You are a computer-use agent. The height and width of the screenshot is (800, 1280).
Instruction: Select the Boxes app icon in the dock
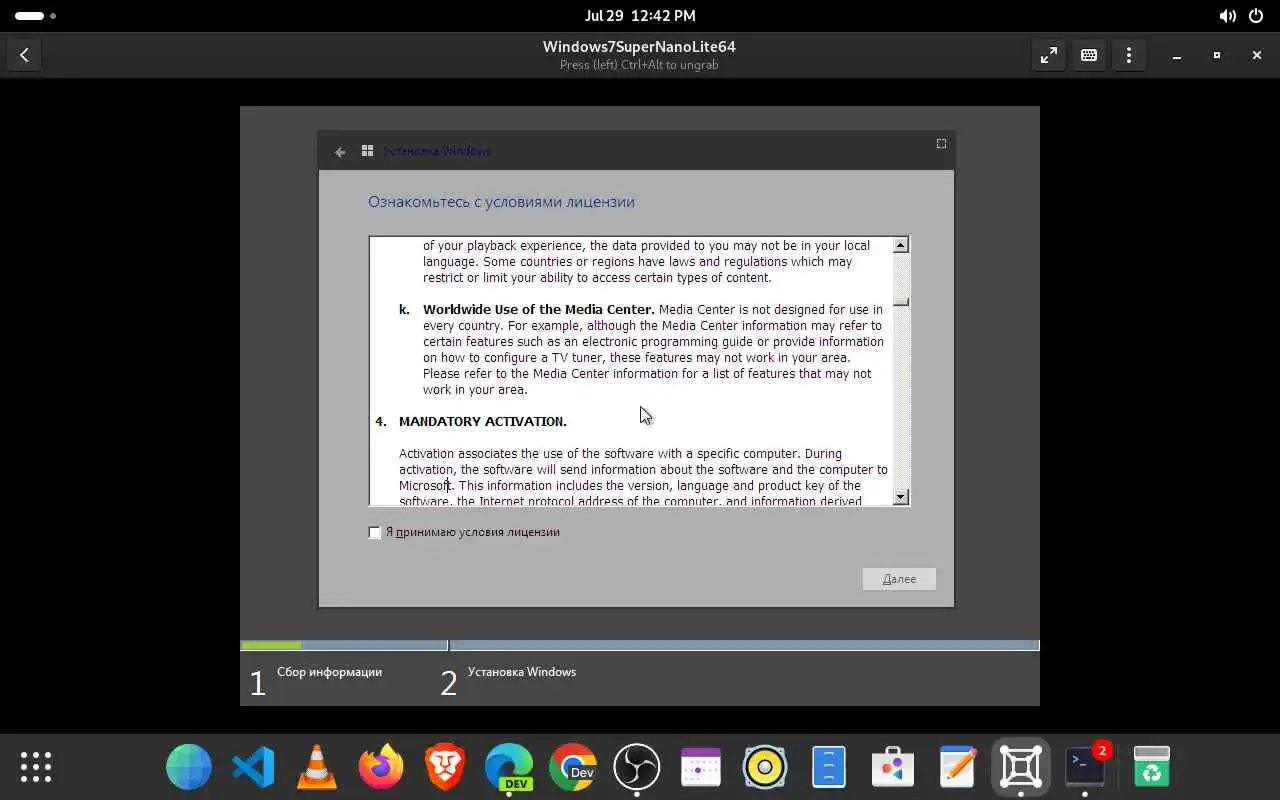click(1021, 767)
